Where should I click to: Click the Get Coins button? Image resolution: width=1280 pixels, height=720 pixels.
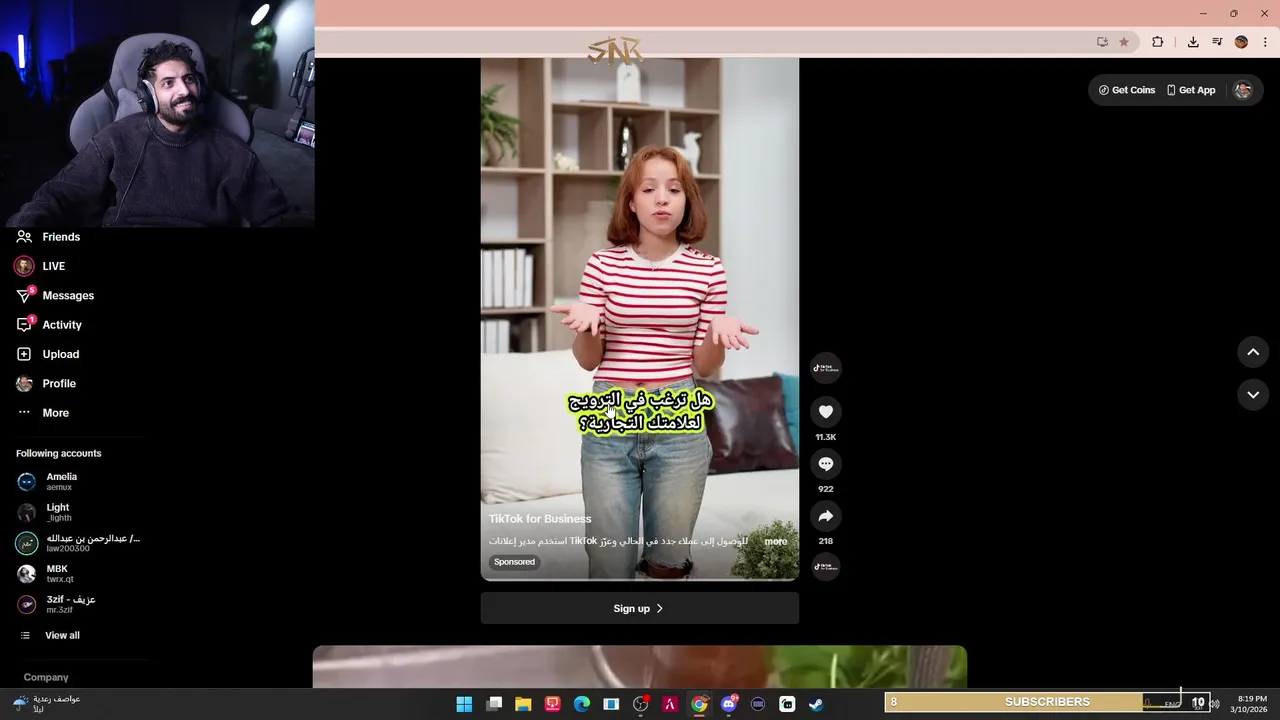[x=1127, y=90]
